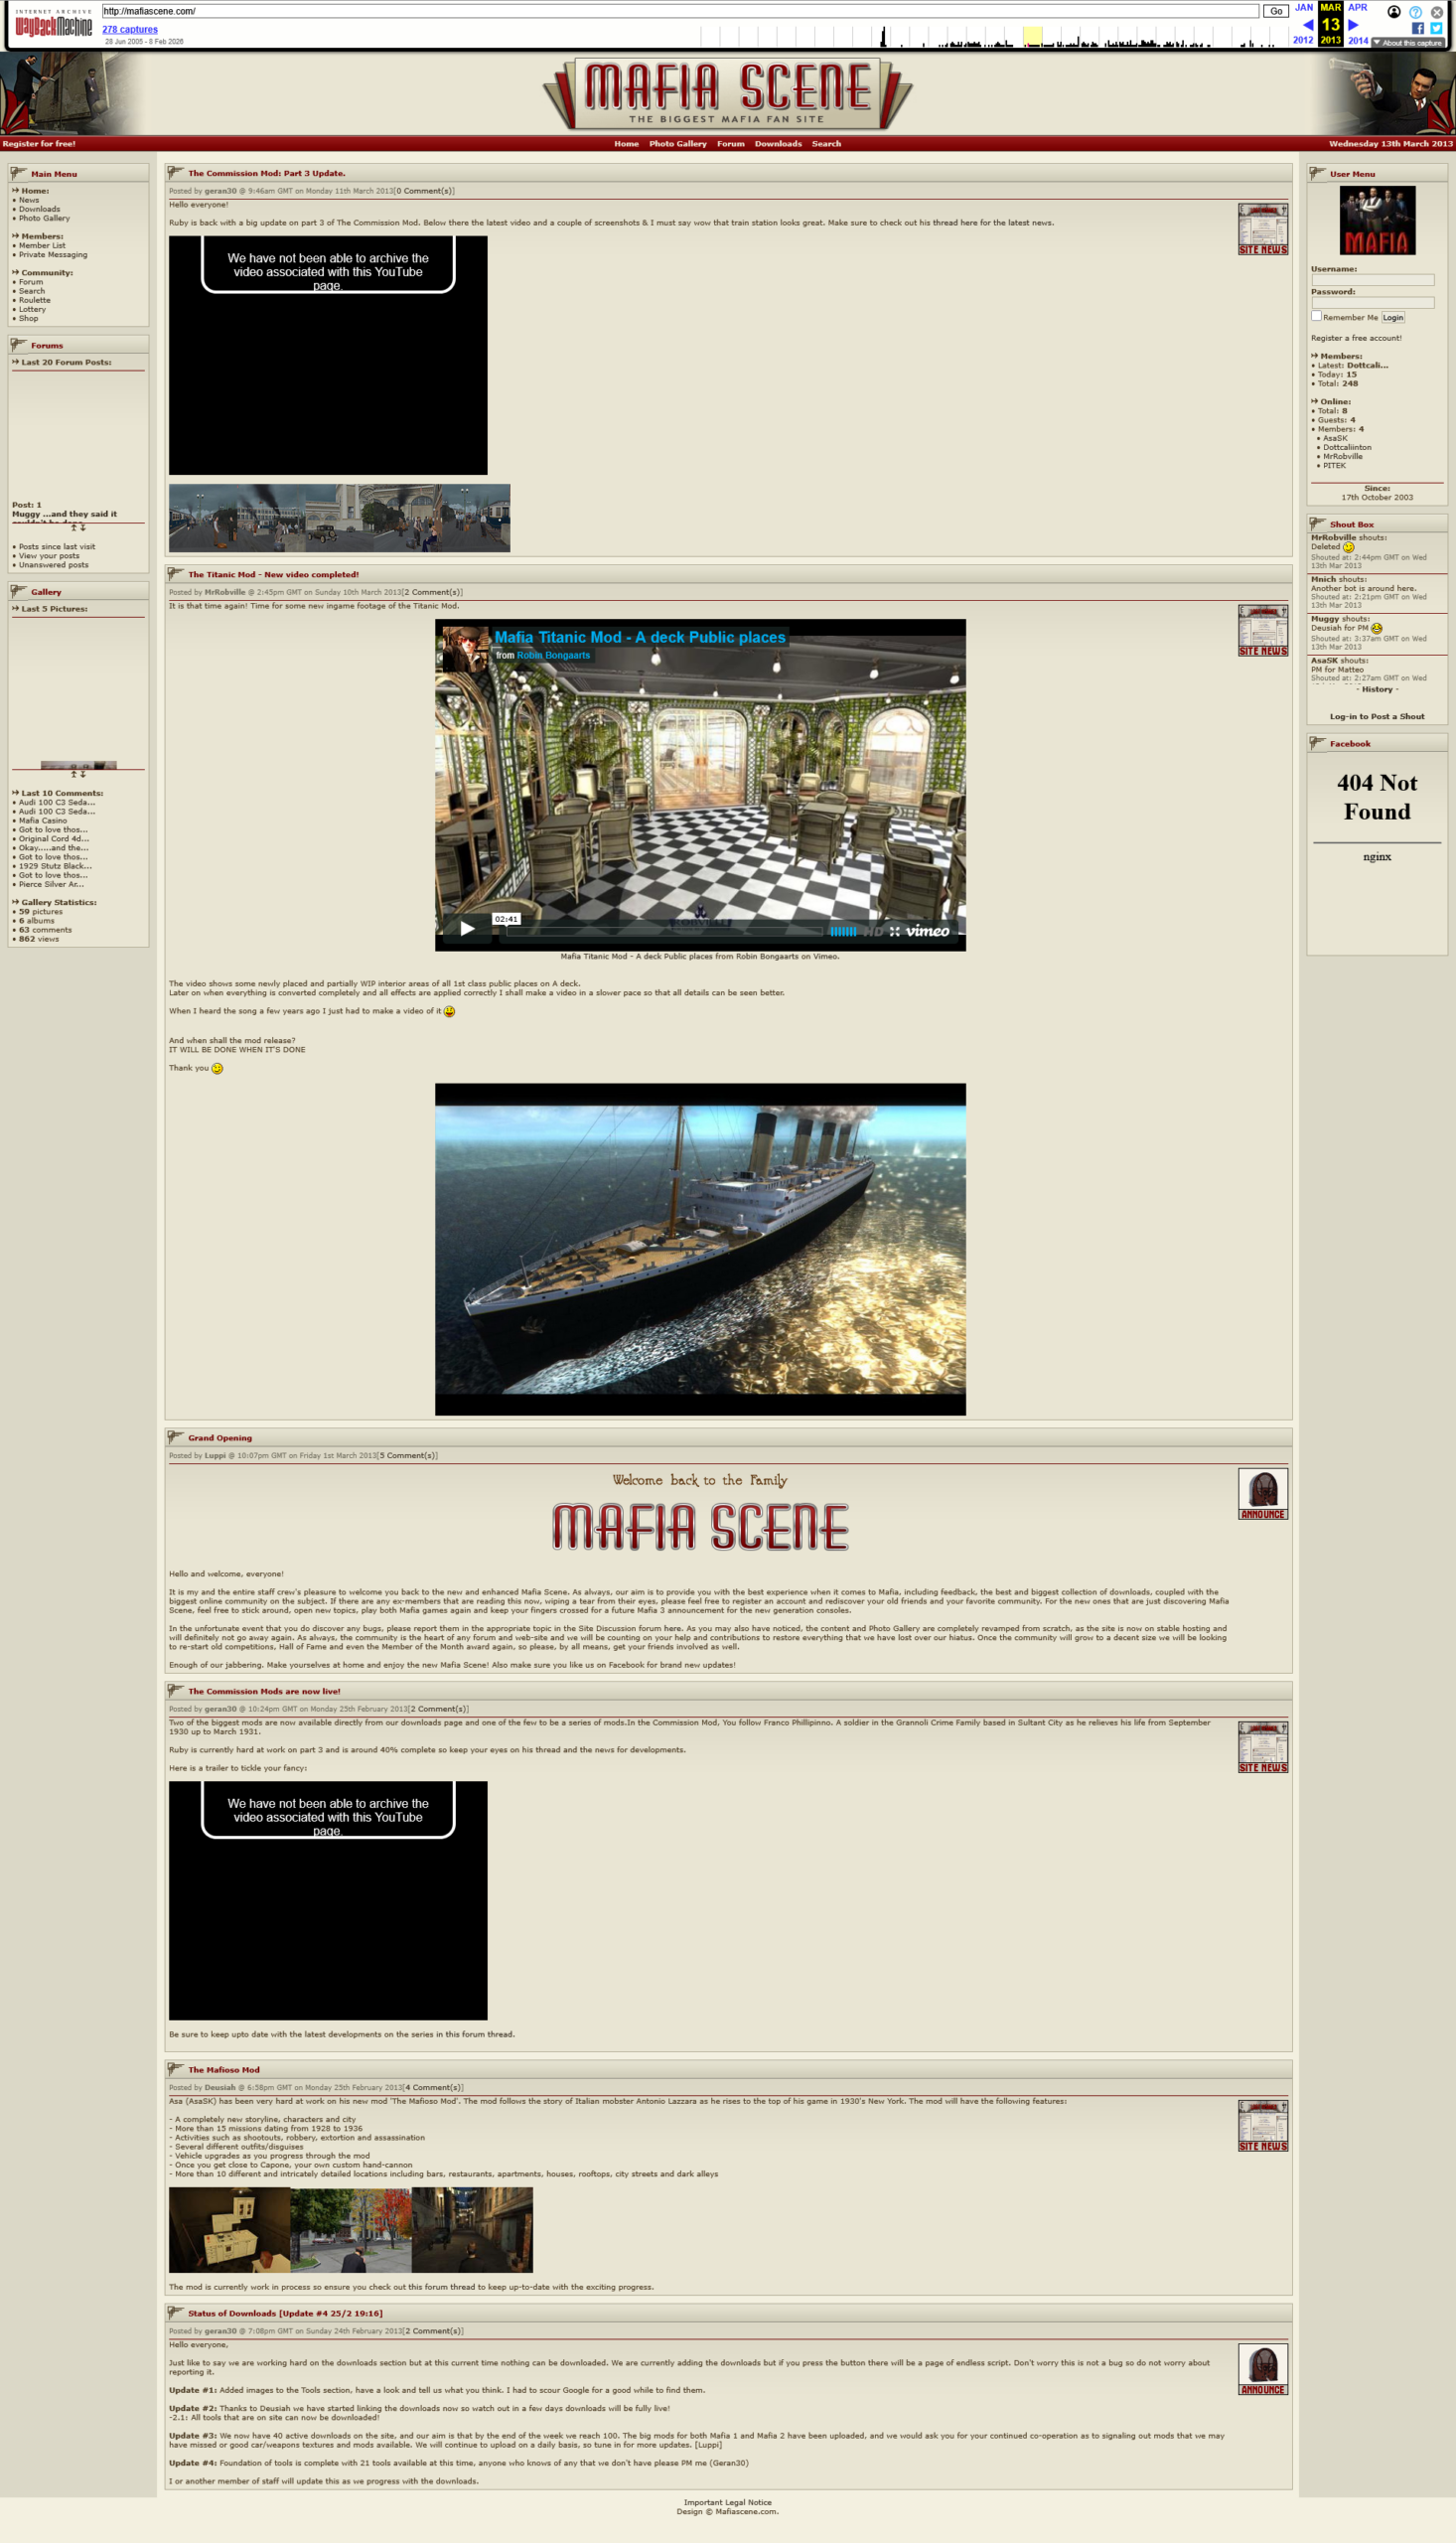Click SITE NEWS icon beside Mafioso Mod post
The height and width of the screenshot is (2543, 1456).
tap(1263, 2126)
